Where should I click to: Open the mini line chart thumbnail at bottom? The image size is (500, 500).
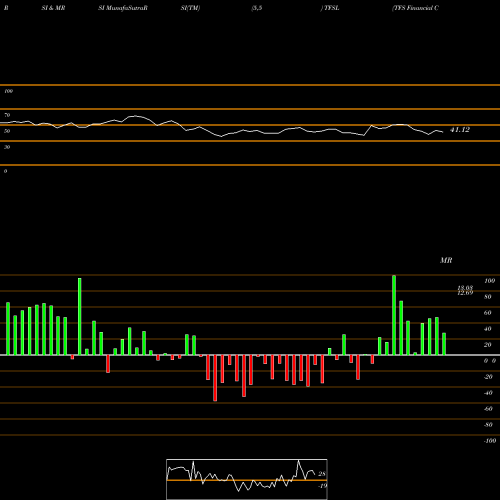247,479
